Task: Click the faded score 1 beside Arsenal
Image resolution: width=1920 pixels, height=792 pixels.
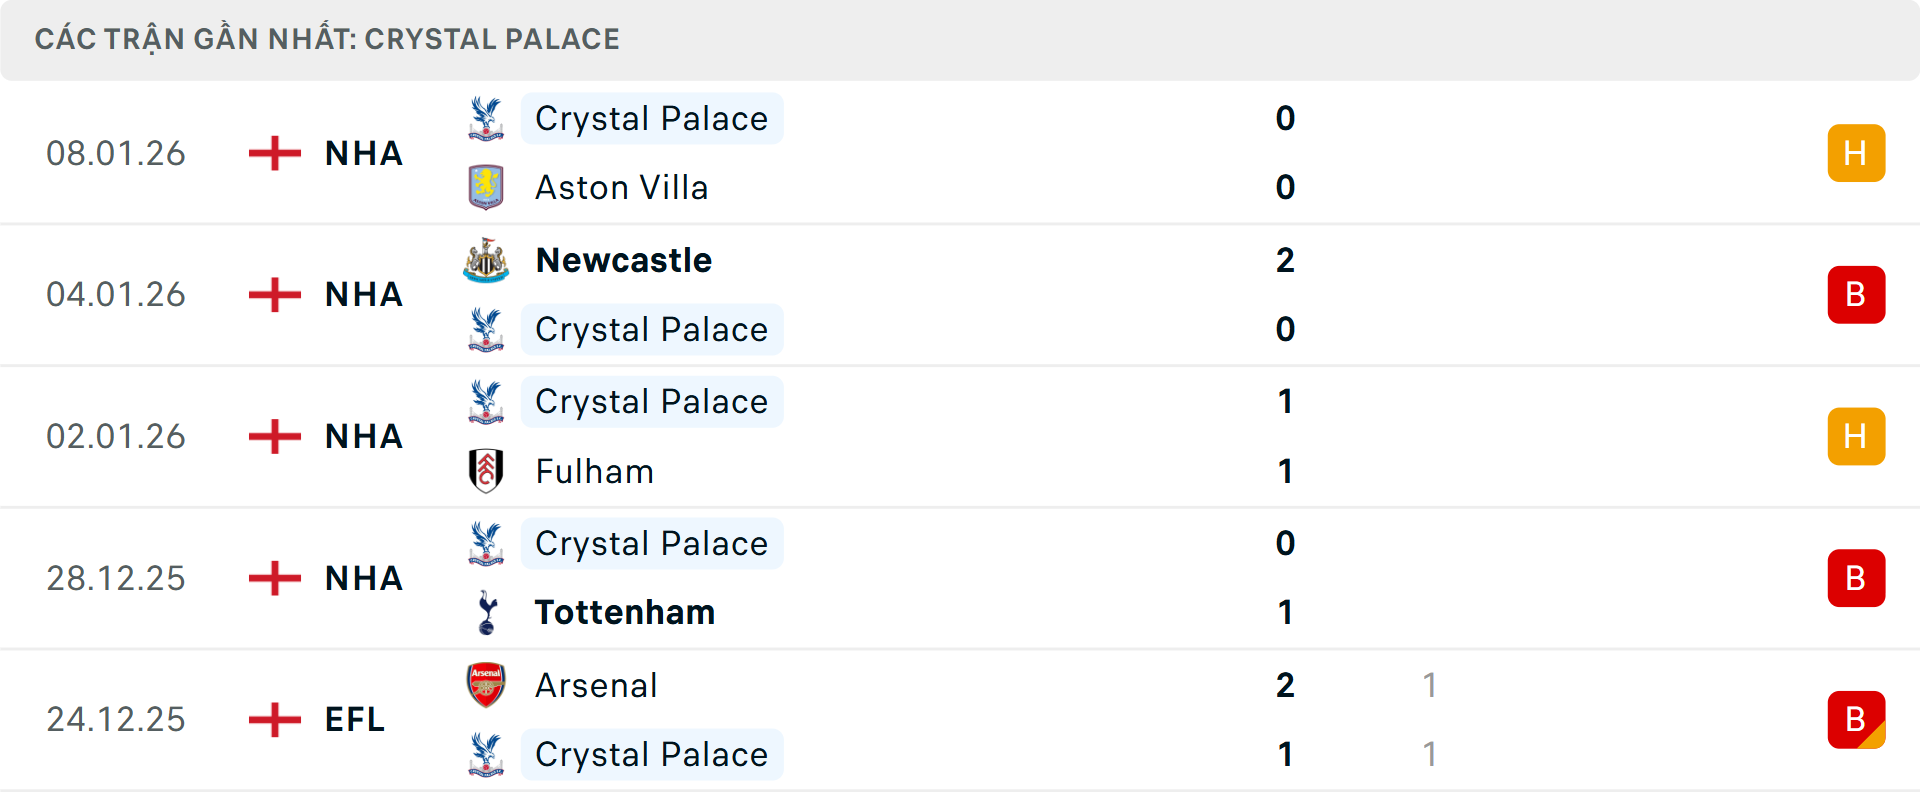Action: pyautogui.click(x=1430, y=685)
